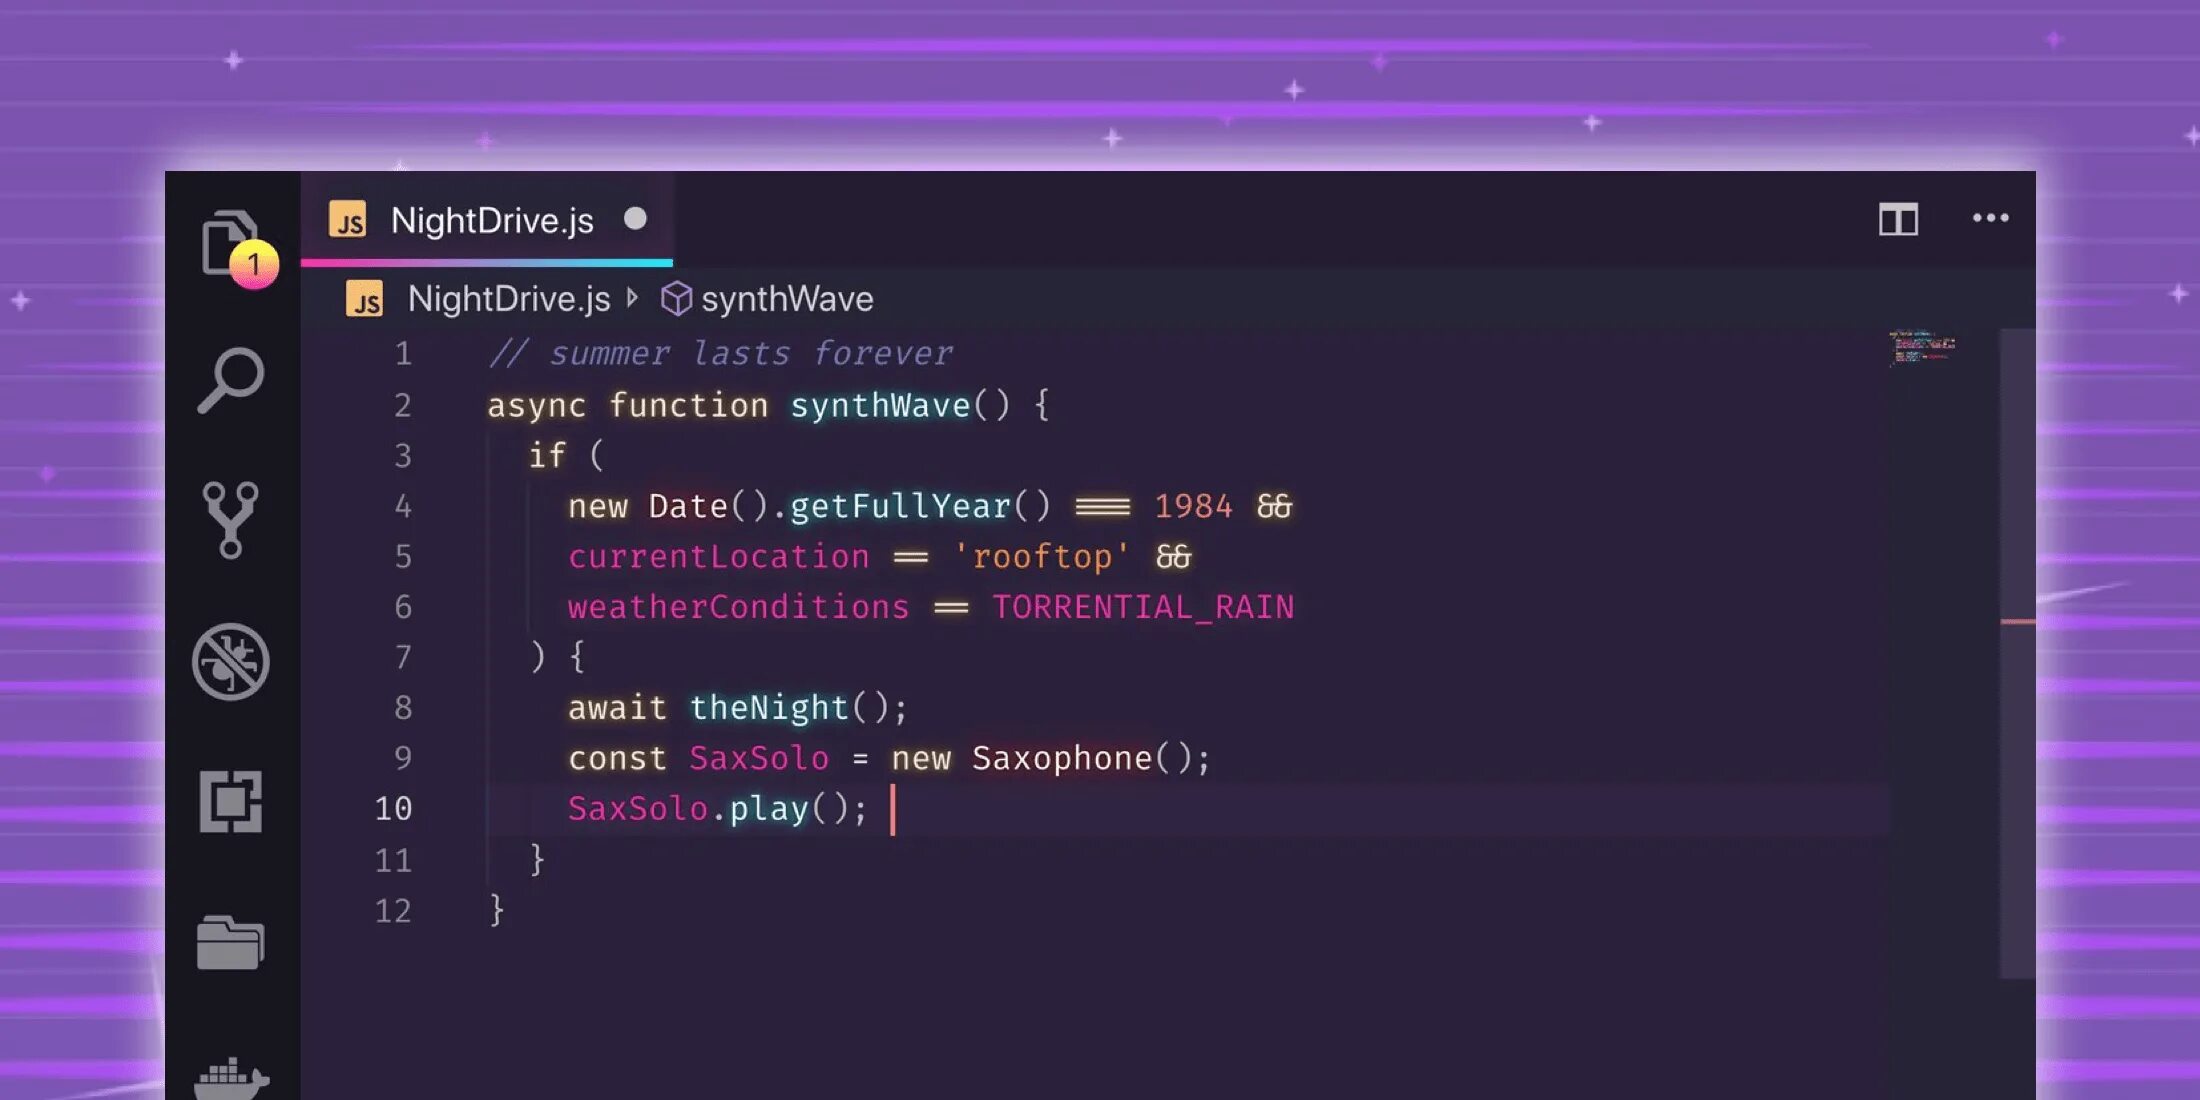Open synthWave symbol breadcrumb dropdown
Viewport: 2200px width, 1100px height.
[x=786, y=299]
